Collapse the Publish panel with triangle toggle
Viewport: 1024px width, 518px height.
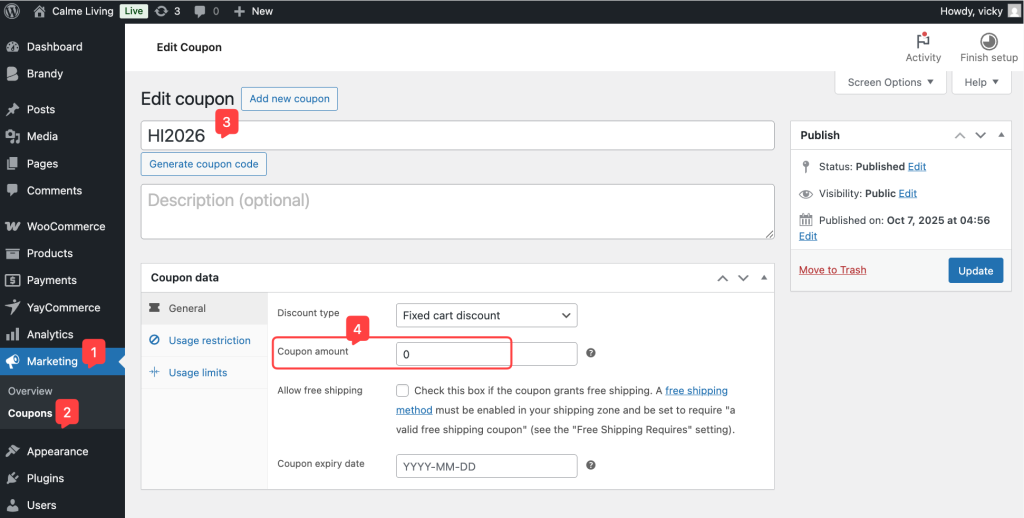[1000, 135]
